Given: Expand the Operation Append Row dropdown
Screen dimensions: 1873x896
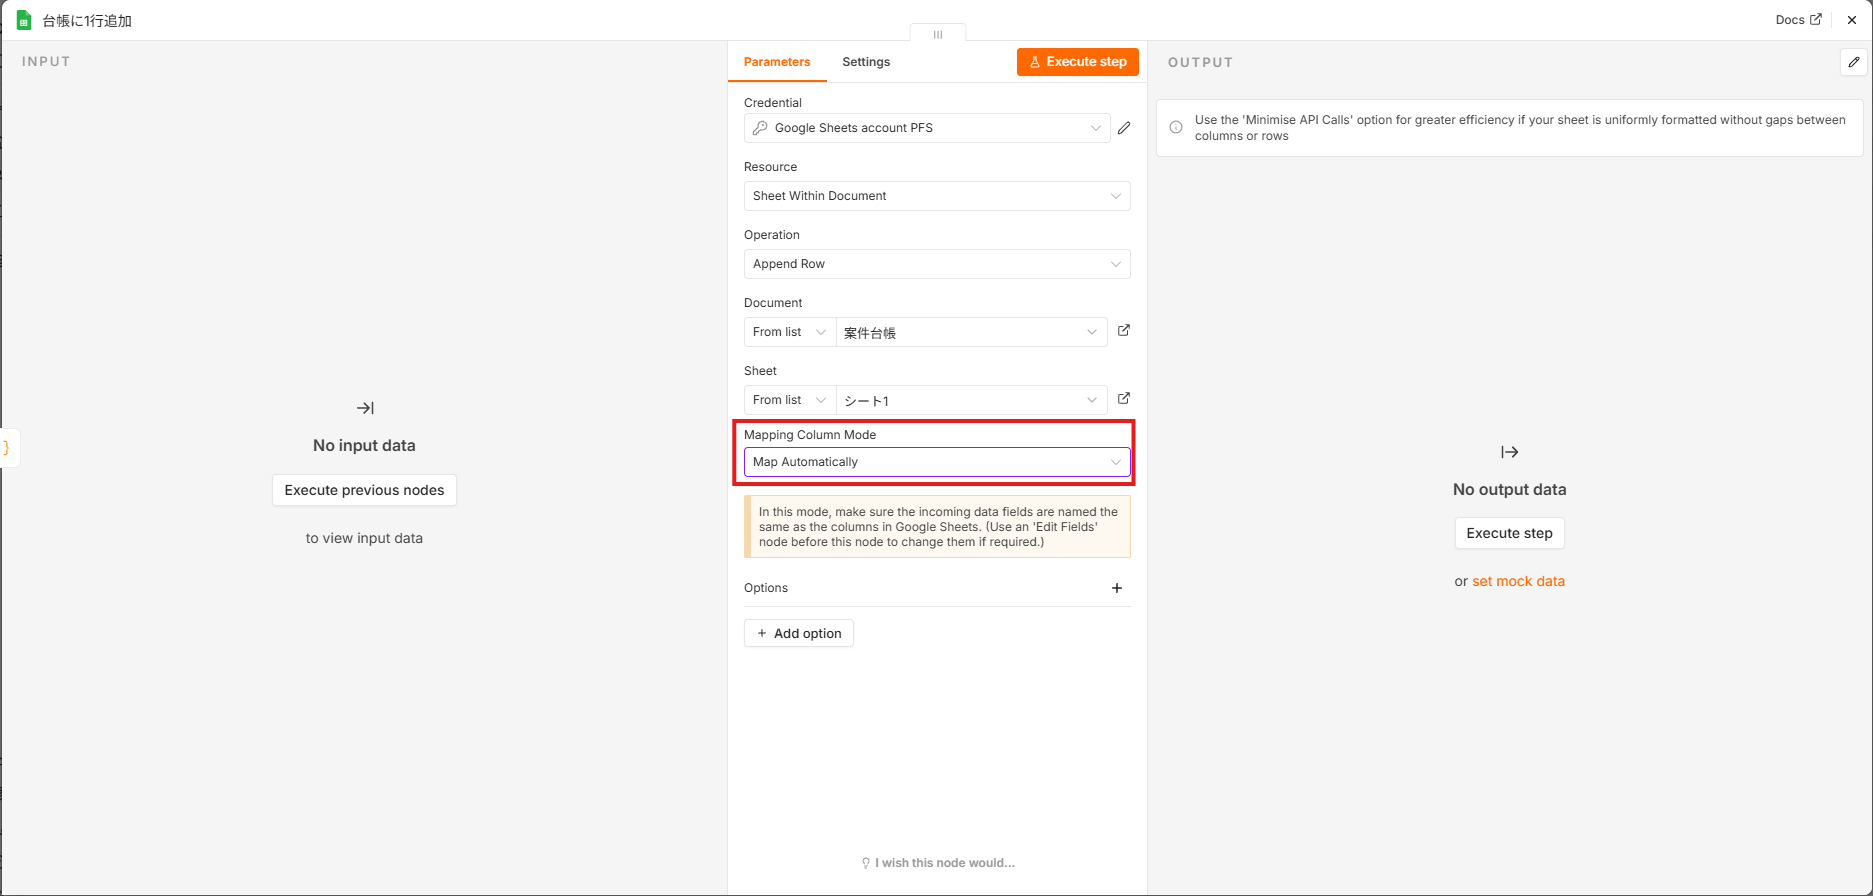Looking at the screenshot, I should pos(937,264).
